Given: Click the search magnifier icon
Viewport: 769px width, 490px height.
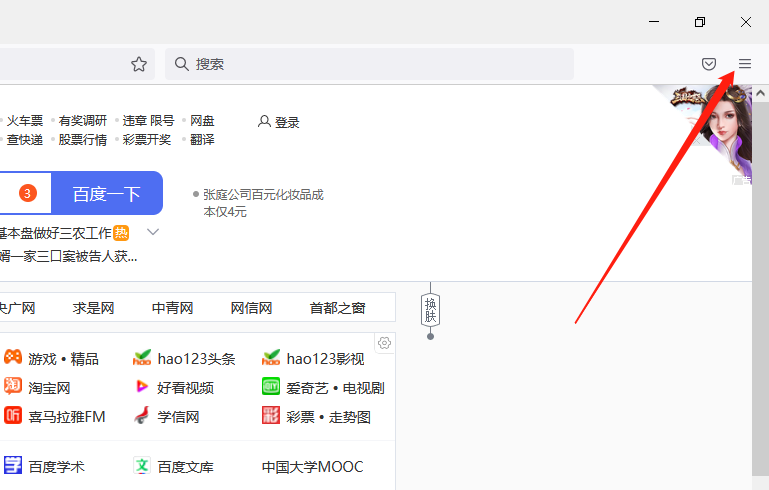Looking at the screenshot, I should click(x=181, y=64).
